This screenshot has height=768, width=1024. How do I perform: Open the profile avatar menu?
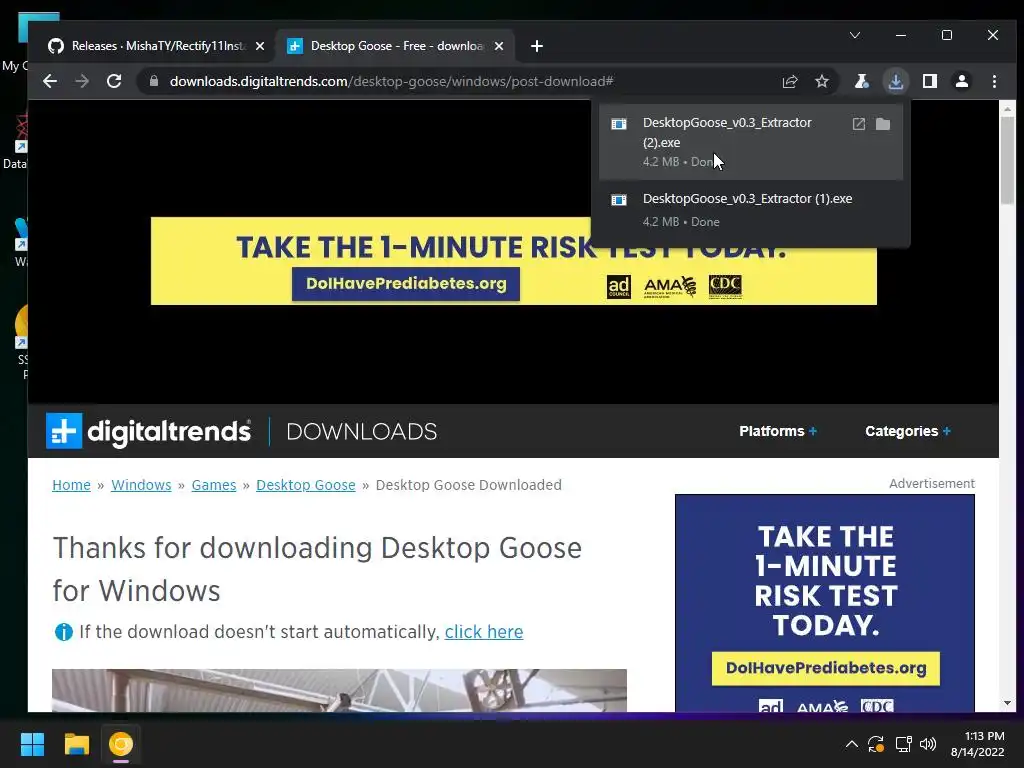(961, 81)
